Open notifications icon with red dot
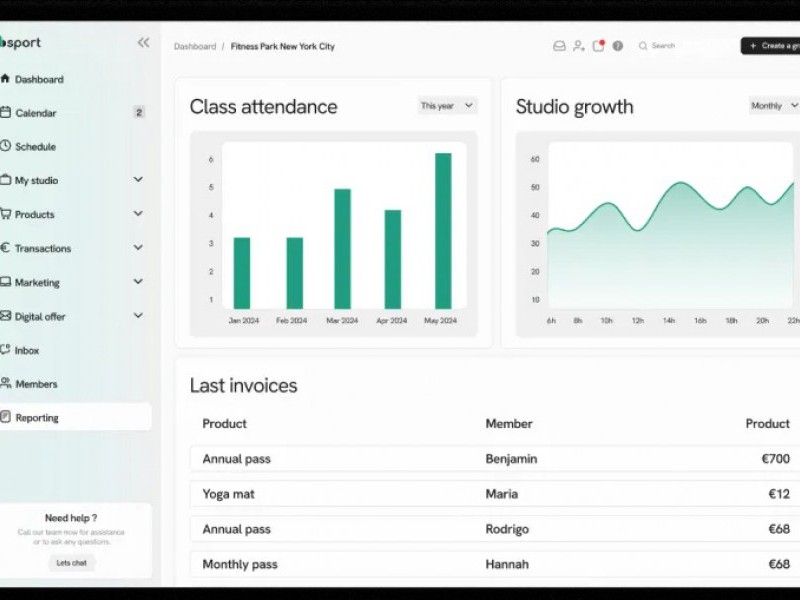This screenshot has width=800, height=600. (598, 46)
